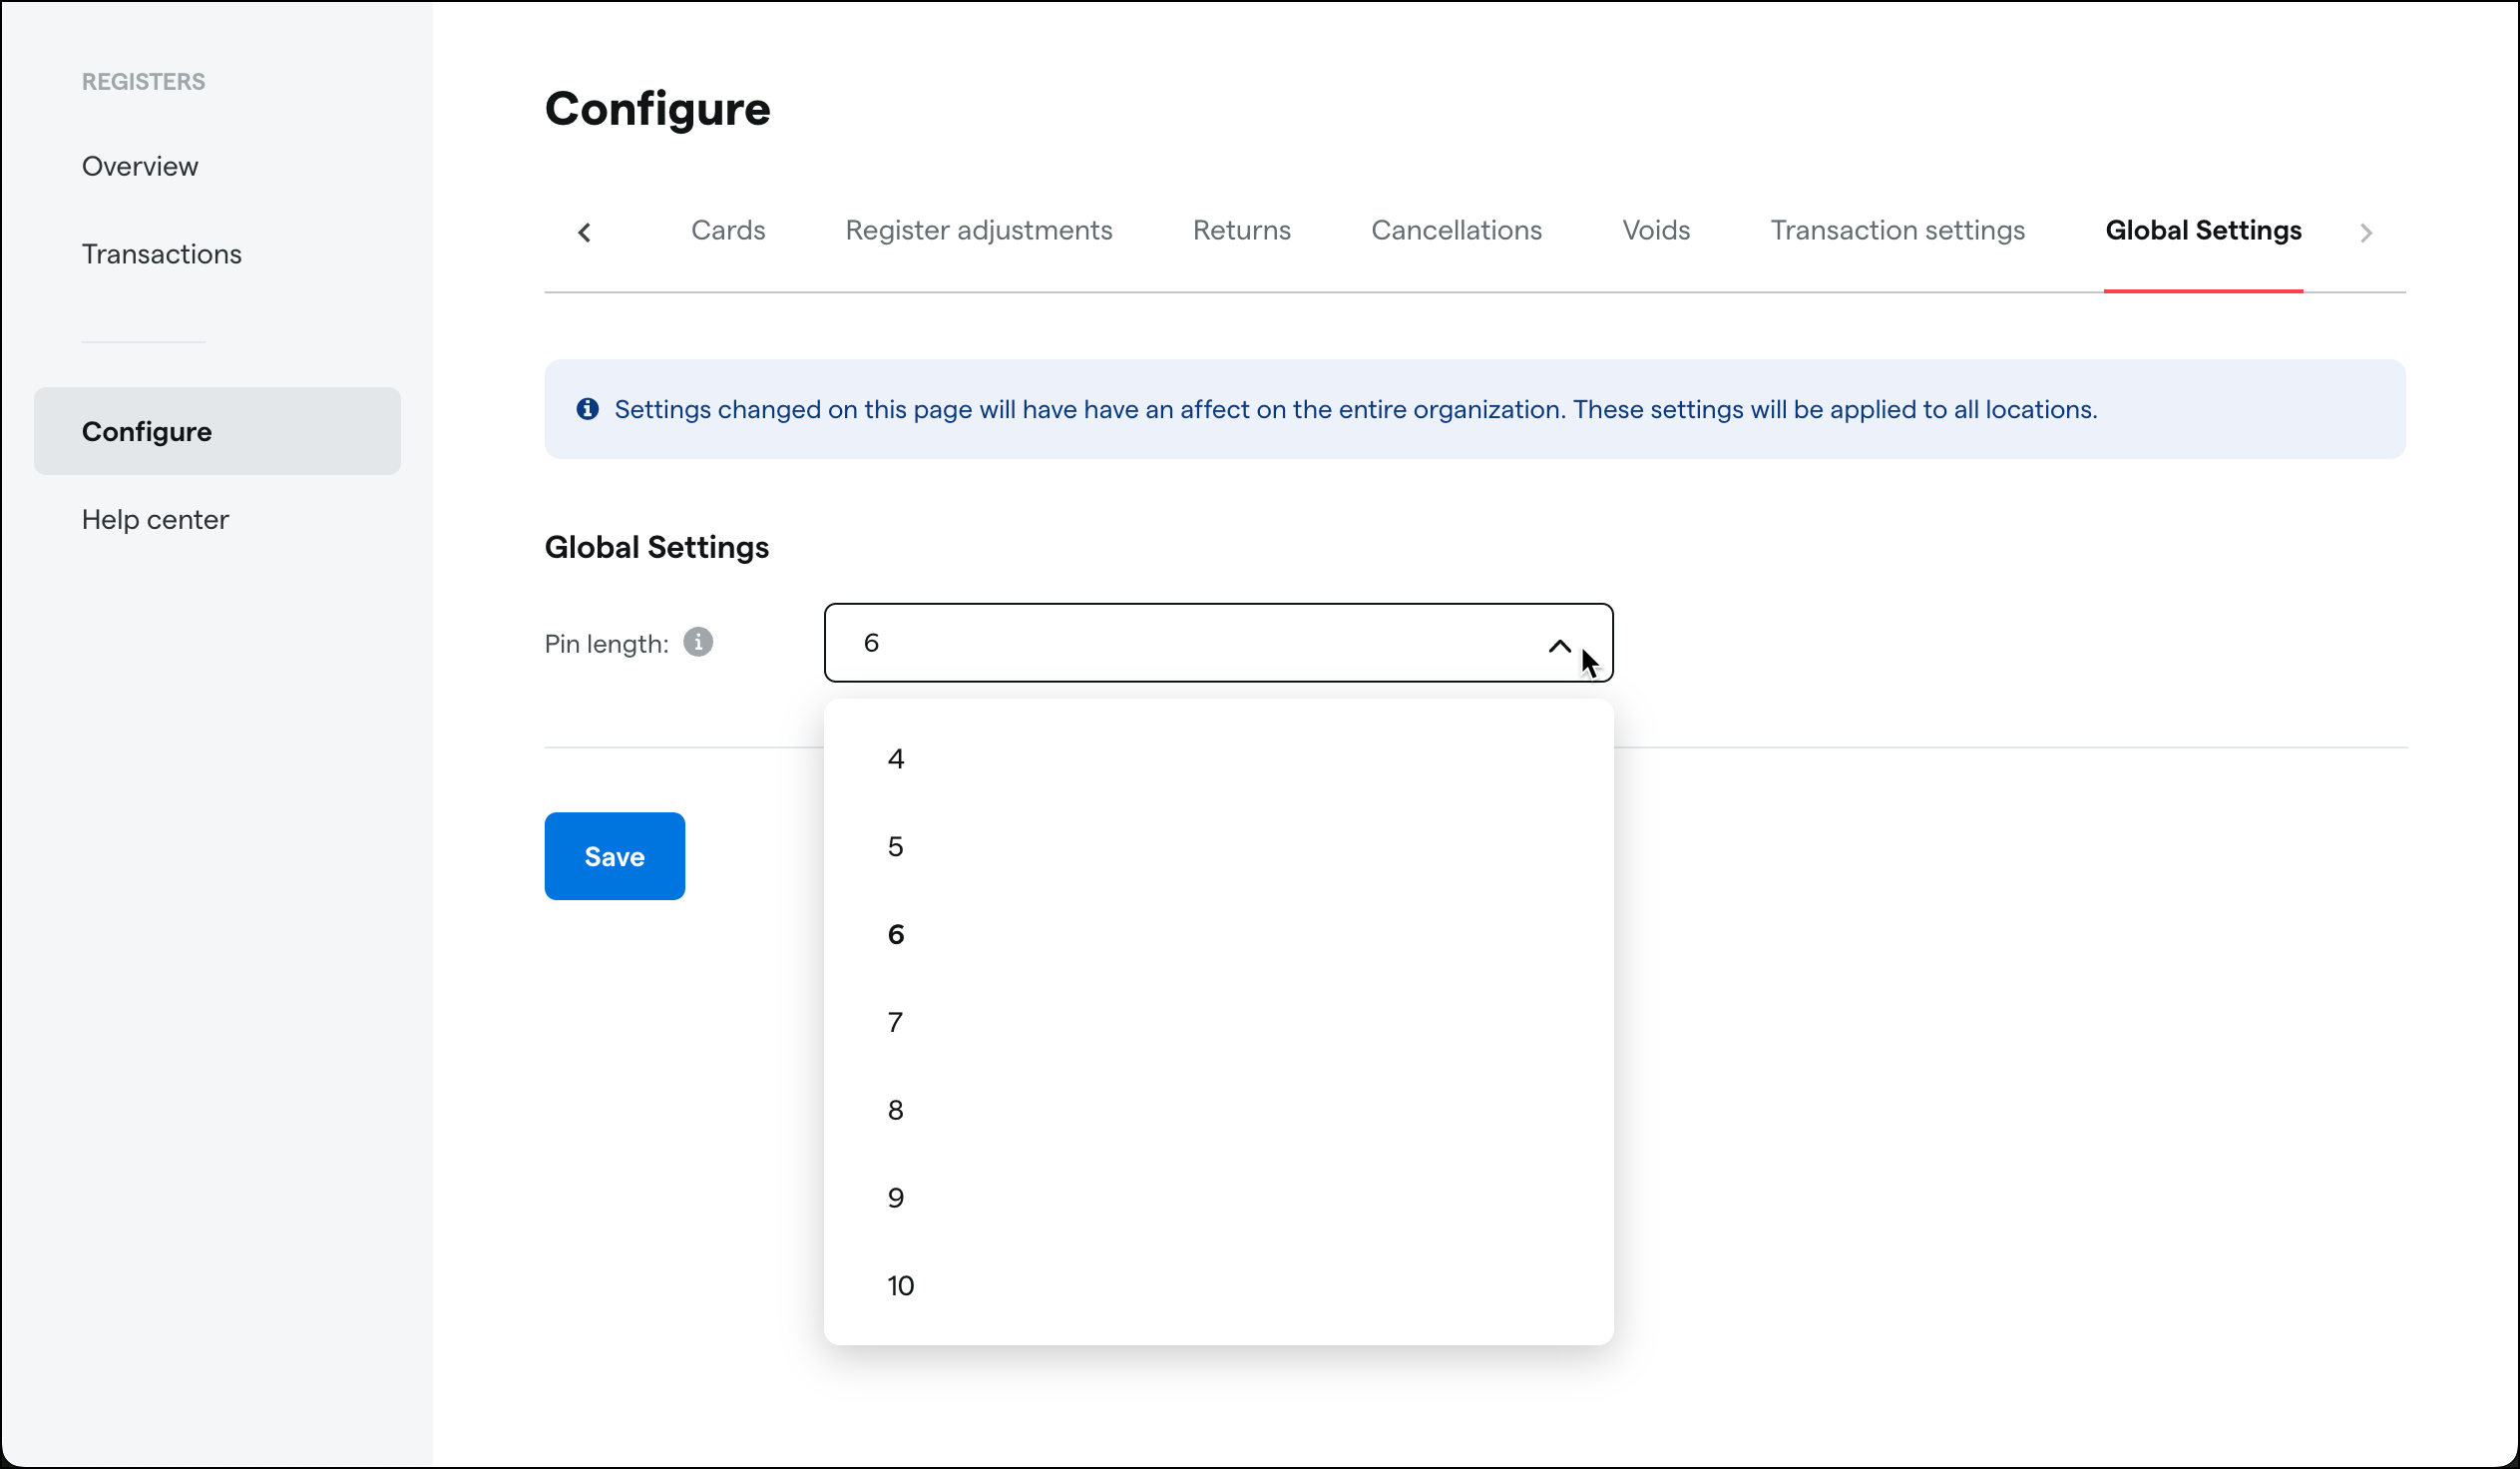Navigate to Transactions in the sidebar
This screenshot has width=2520, height=1469.
coord(161,253)
